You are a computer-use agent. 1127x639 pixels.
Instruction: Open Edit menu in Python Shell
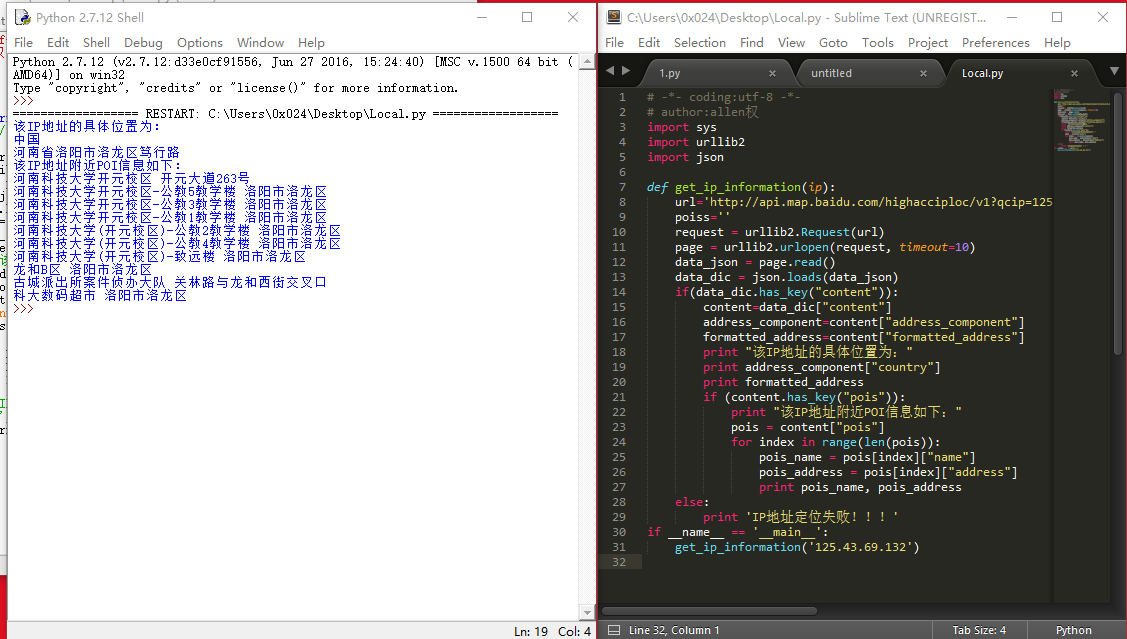[58, 42]
